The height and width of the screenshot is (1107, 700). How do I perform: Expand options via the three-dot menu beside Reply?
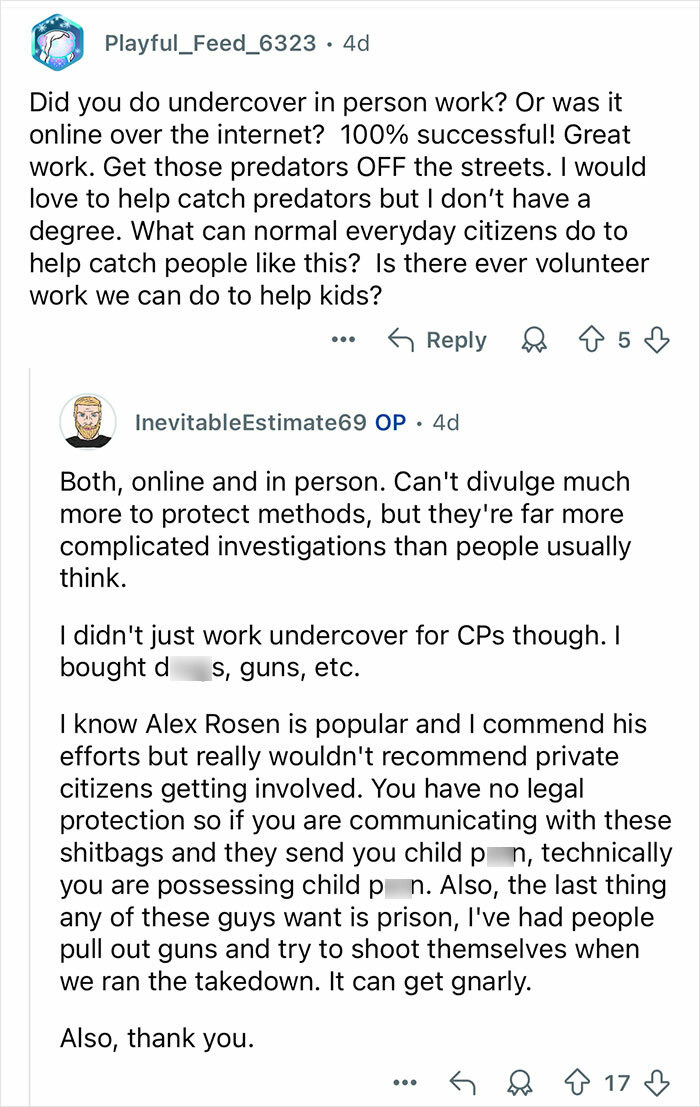344,339
